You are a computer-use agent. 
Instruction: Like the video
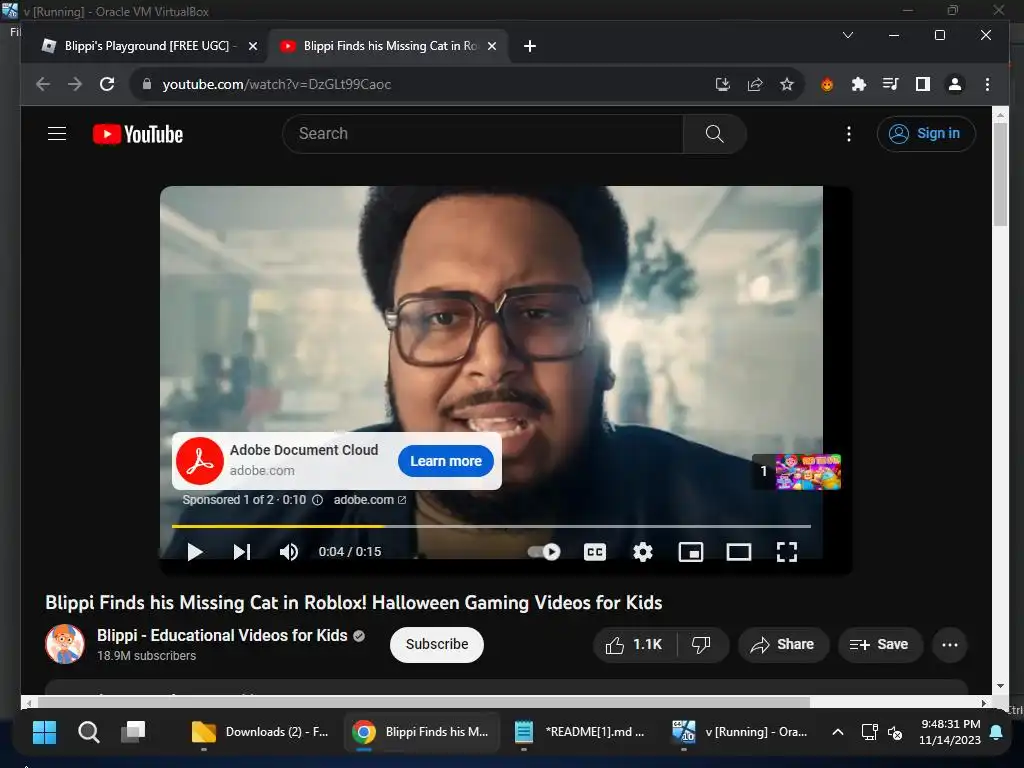pyautogui.click(x=634, y=645)
